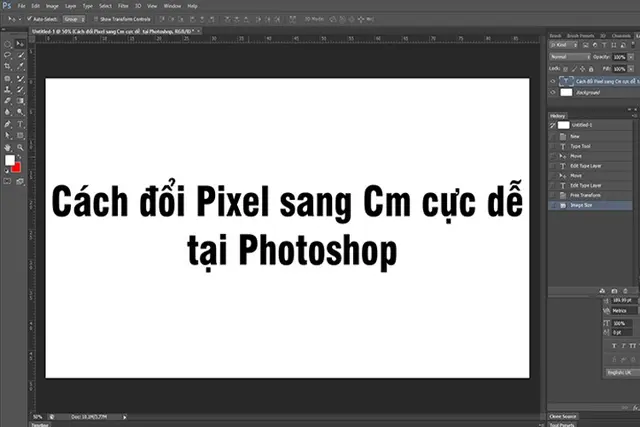Select the Free Transform history state
Screen dimensions: 640x427
(590, 196)
